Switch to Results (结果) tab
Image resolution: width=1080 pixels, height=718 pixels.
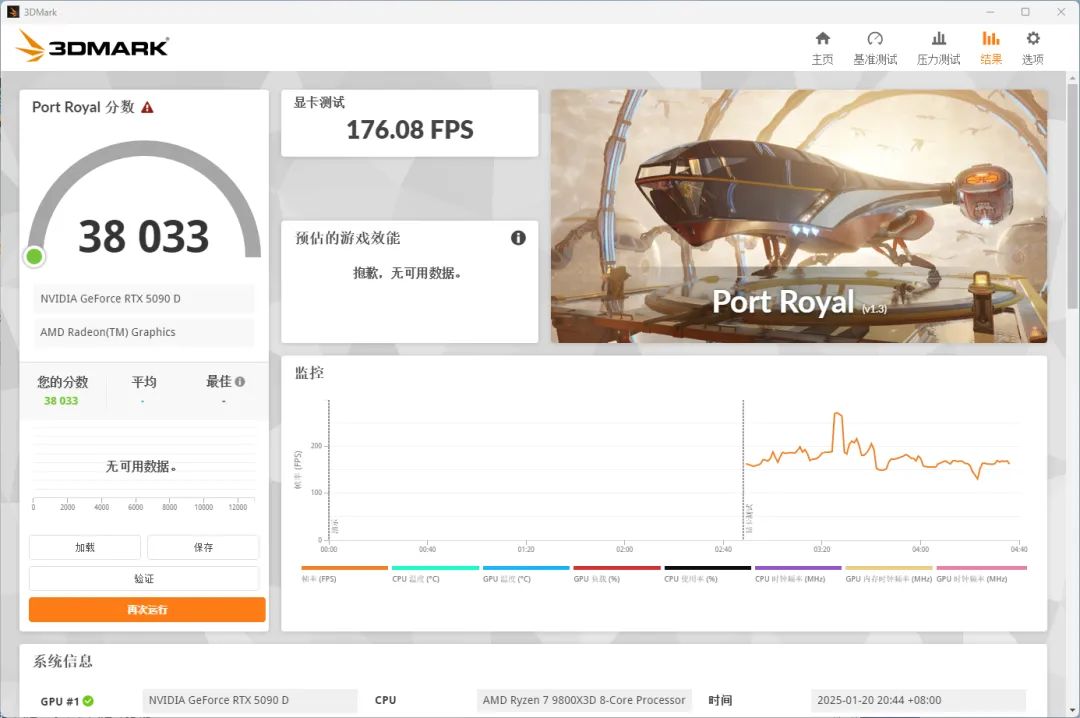point(990,48)
